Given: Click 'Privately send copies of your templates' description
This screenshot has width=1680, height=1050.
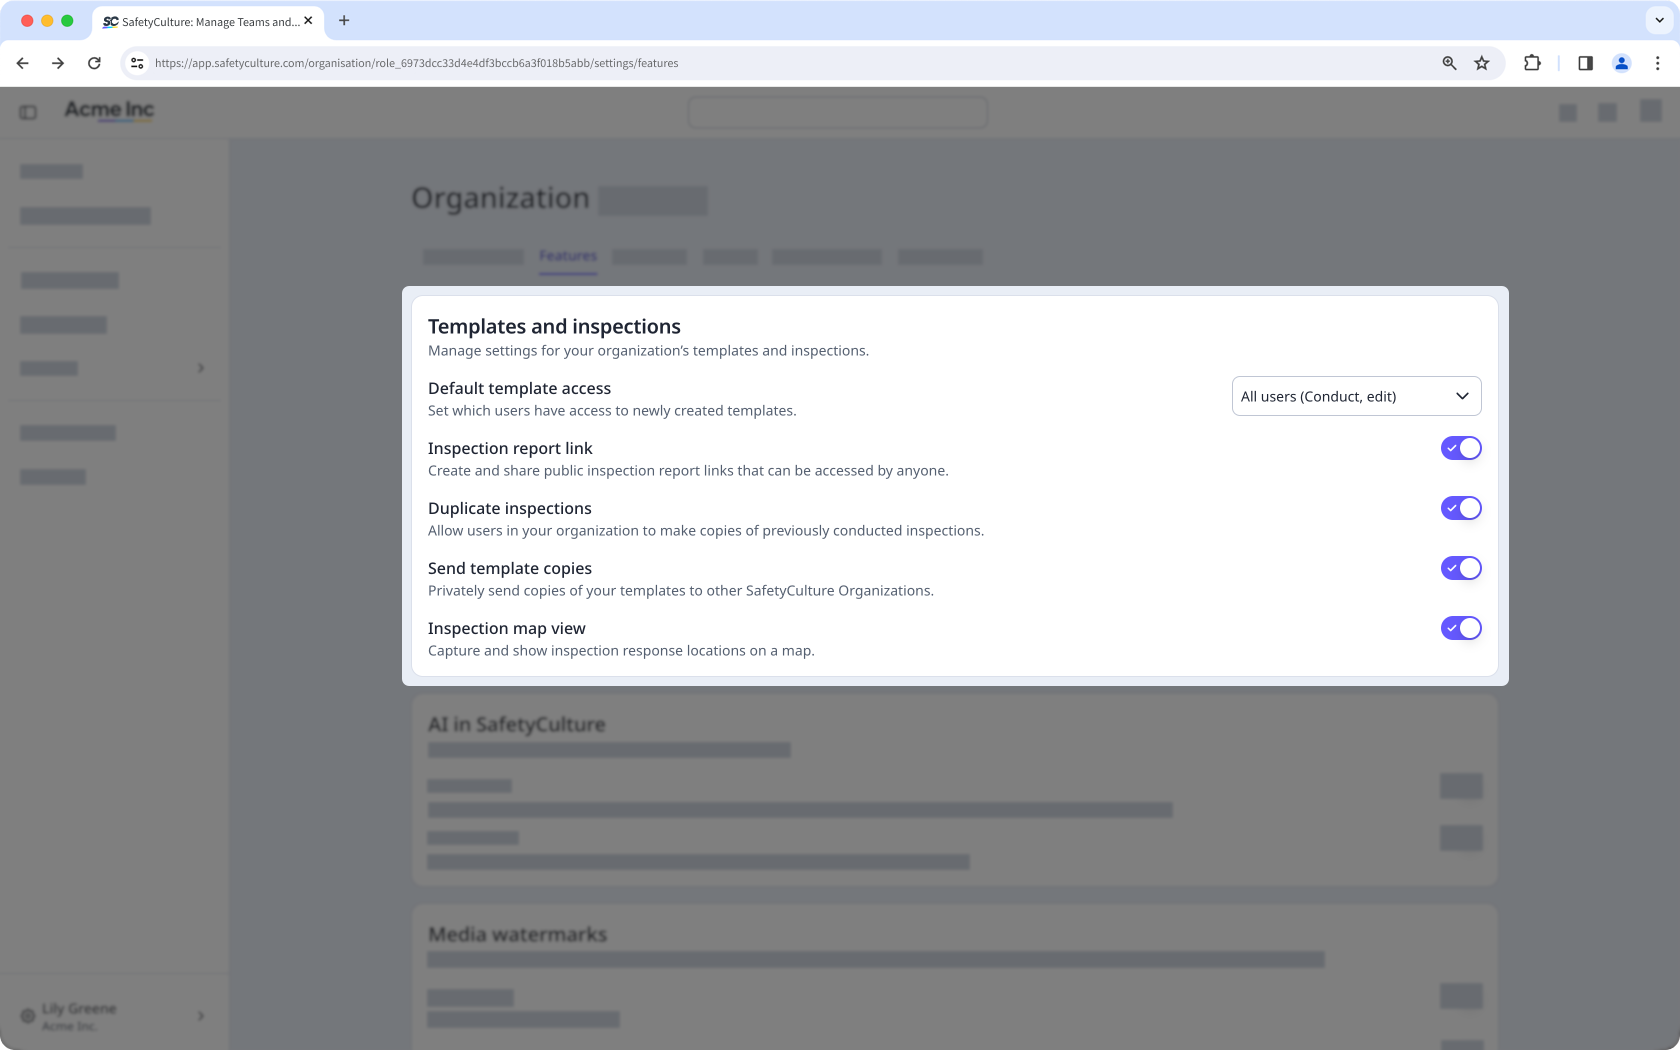Looking at the screenshot, I should [681, 590].
